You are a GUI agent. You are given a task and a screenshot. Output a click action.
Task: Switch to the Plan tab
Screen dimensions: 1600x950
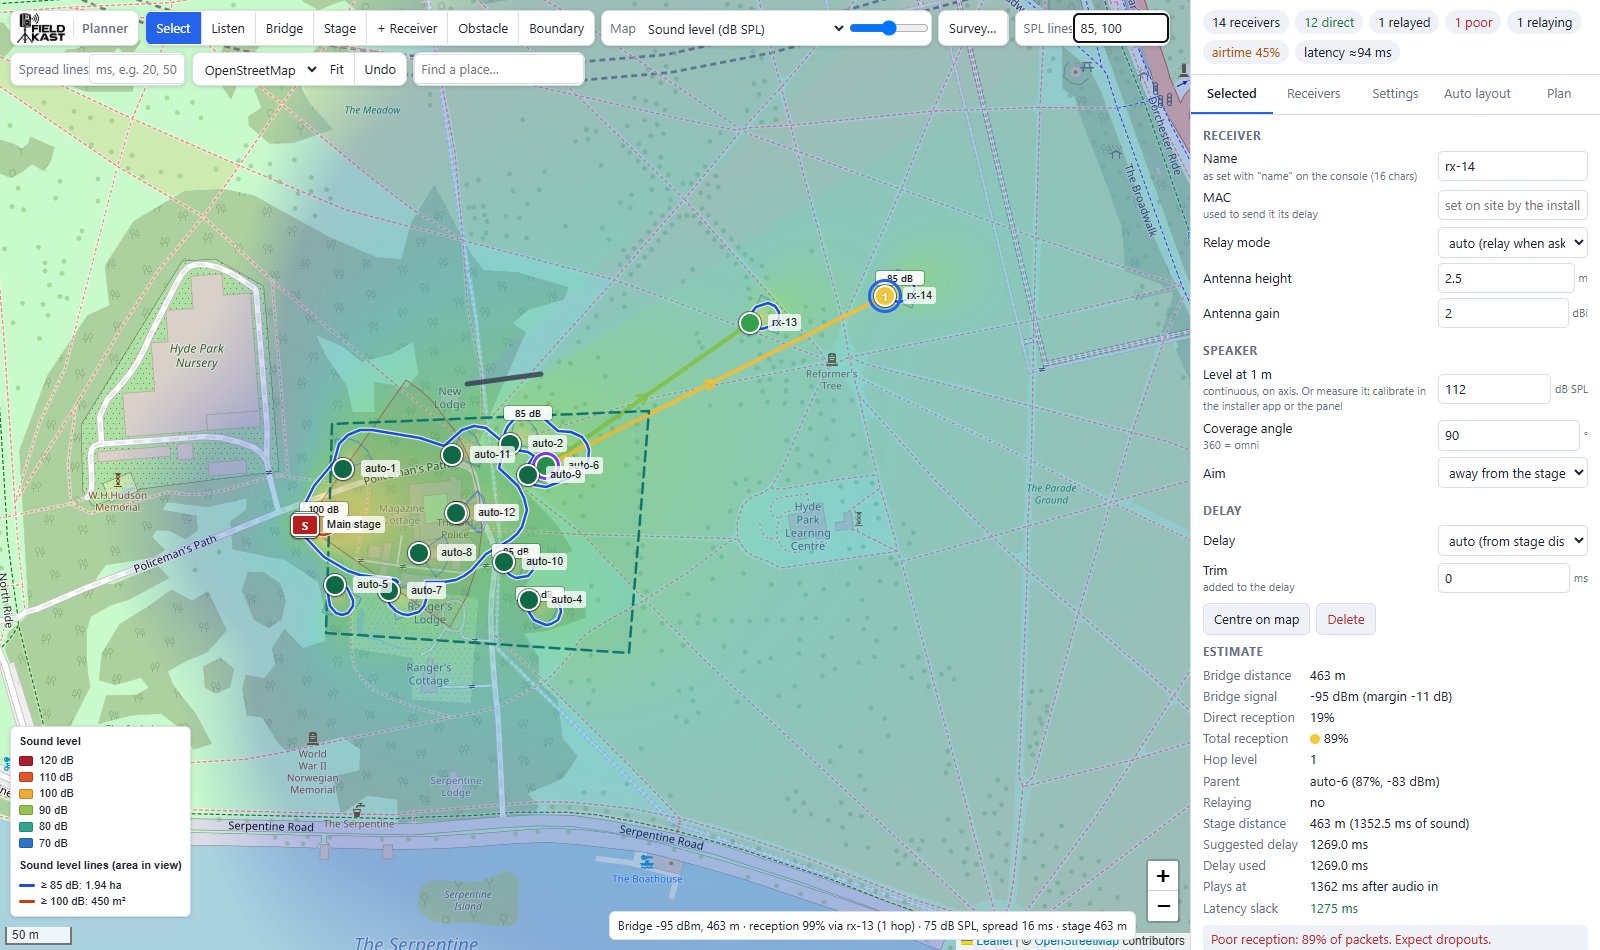click(1559, 93)
